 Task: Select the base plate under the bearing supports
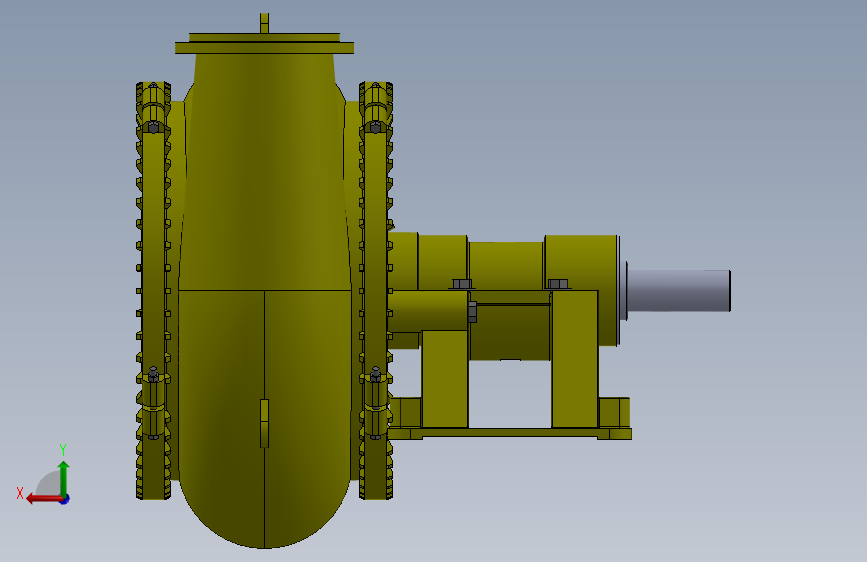click(510, 433)
